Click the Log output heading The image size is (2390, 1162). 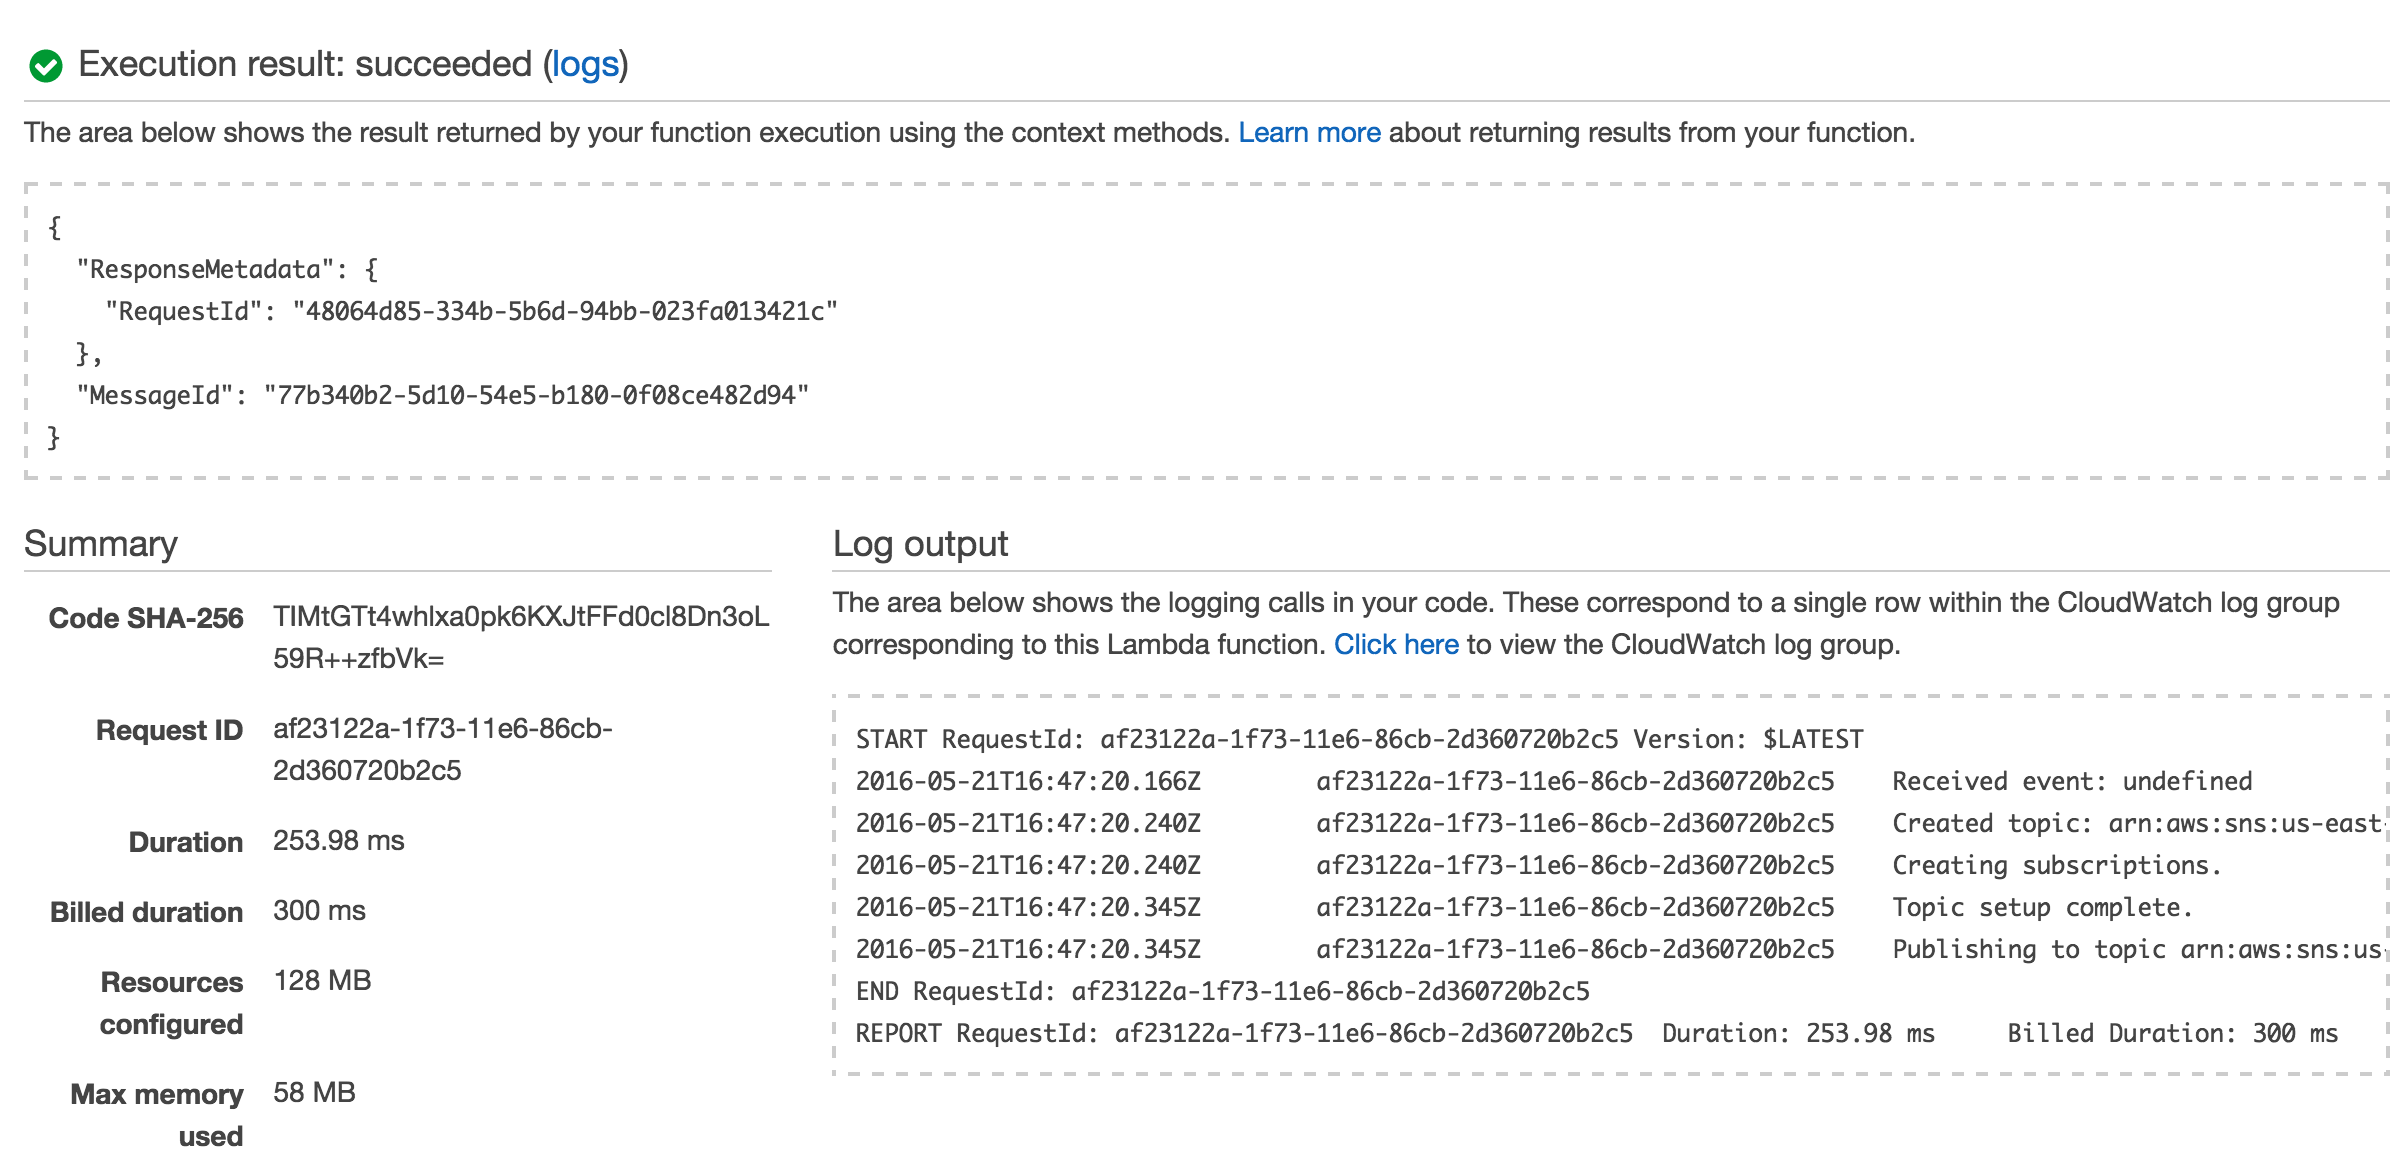920,543
